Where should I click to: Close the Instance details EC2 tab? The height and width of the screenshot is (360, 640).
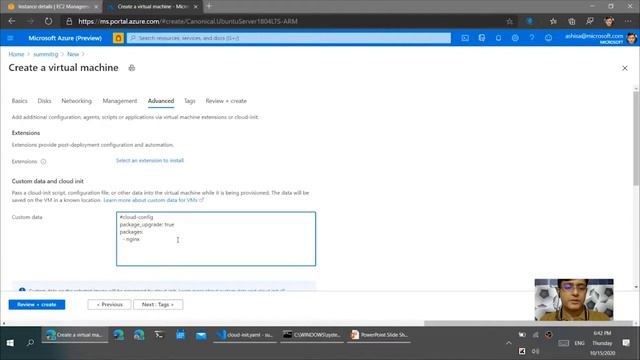click(96, 7)
